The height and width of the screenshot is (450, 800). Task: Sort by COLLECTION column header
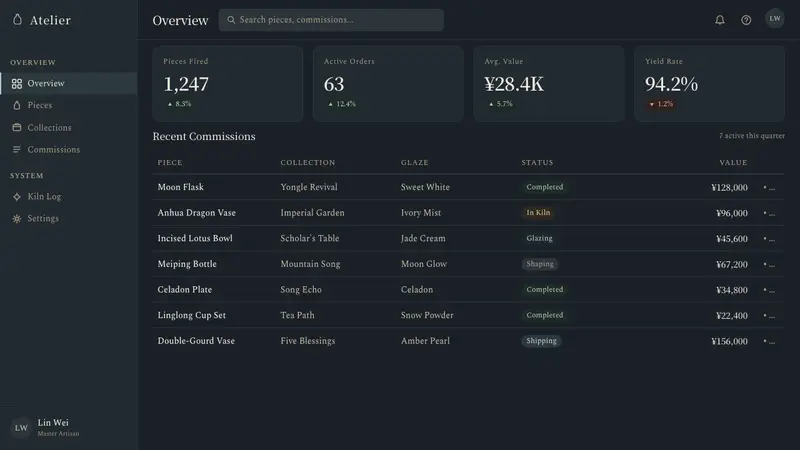[x=308, y=162]
